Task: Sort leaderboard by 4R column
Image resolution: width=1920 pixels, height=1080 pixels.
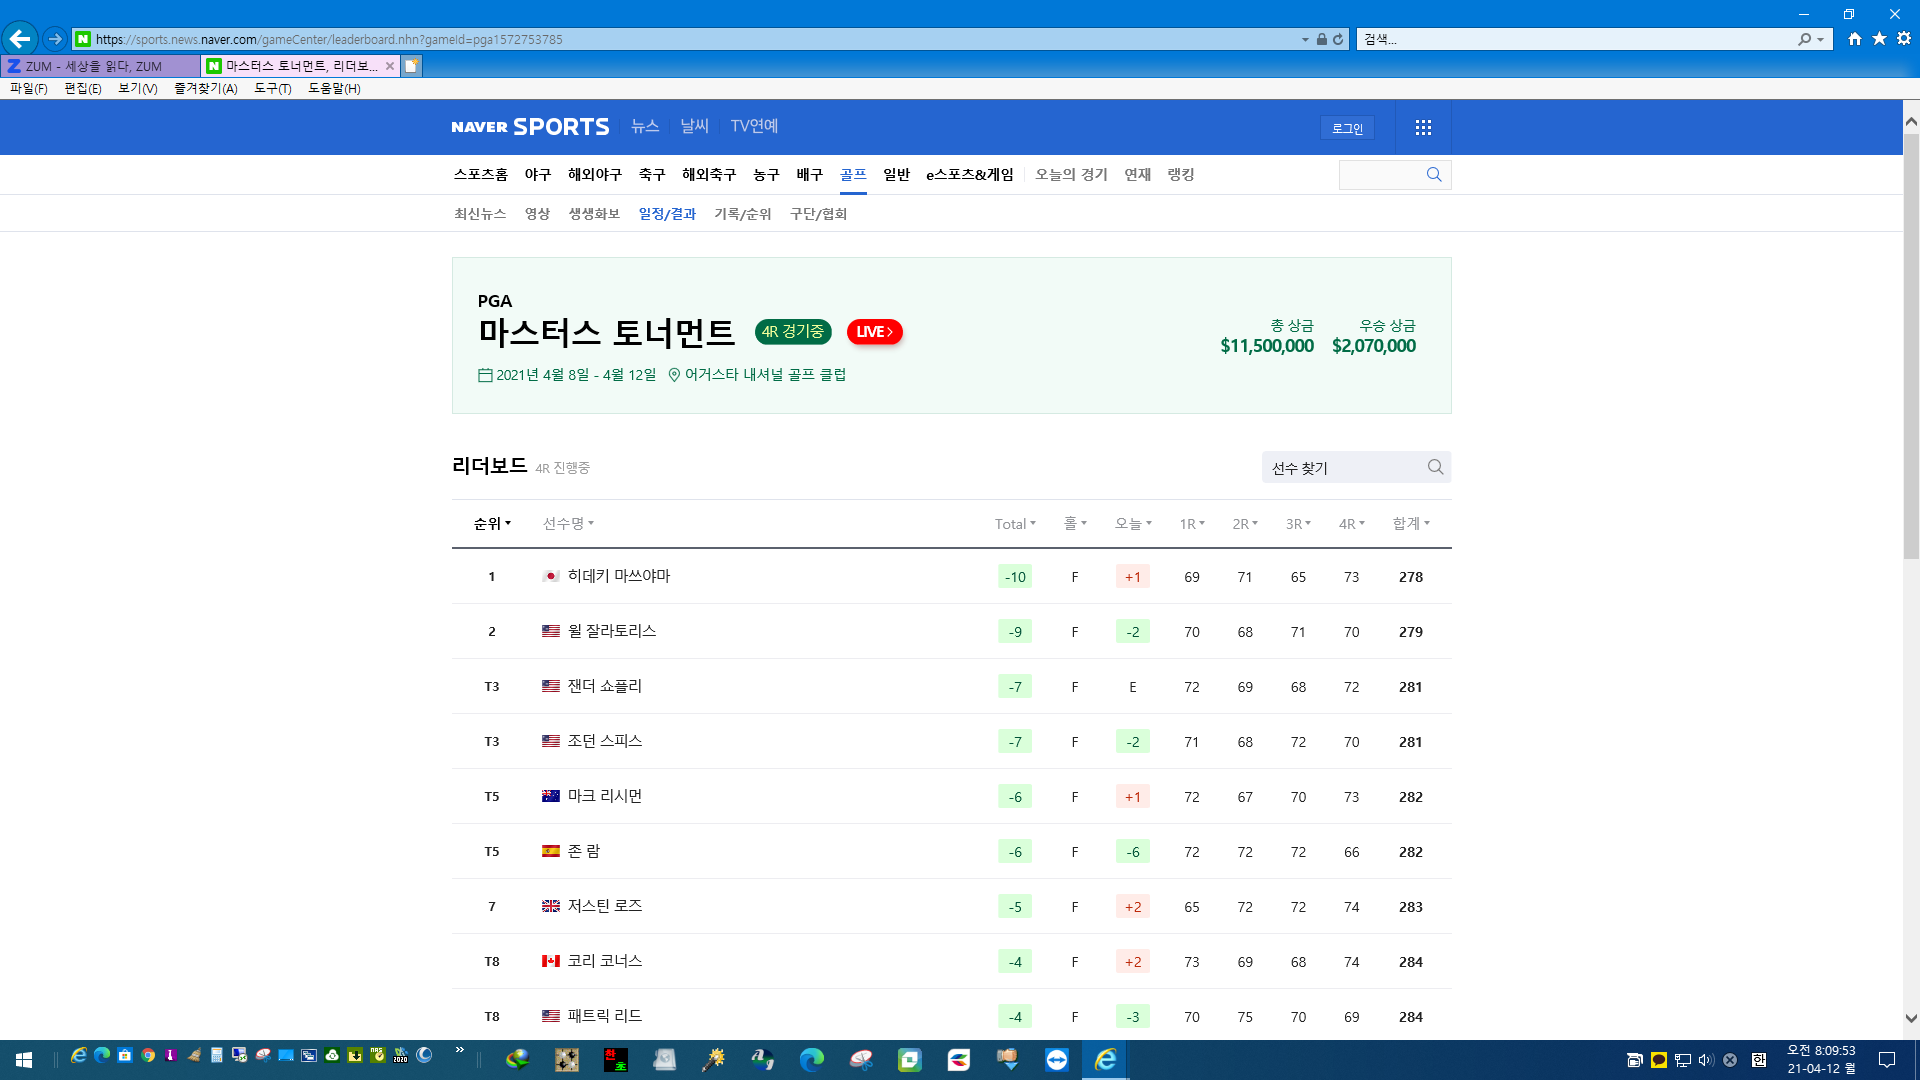Action: point(1352,523)
